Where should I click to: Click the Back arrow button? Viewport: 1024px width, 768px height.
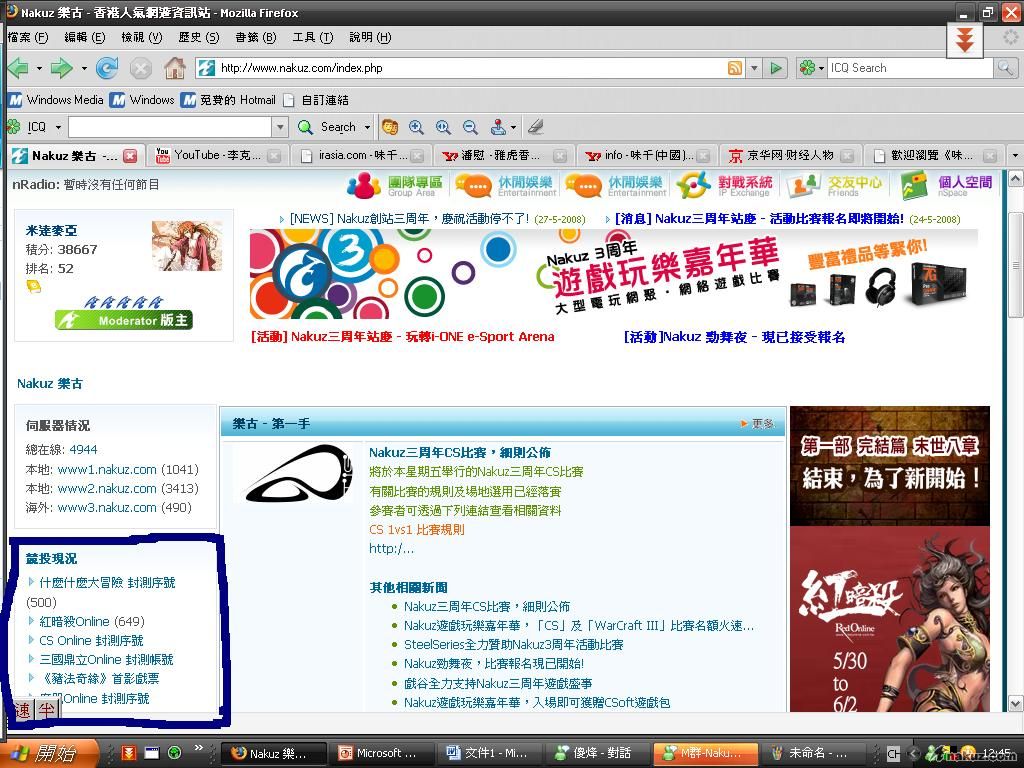(x=18, y=68)
